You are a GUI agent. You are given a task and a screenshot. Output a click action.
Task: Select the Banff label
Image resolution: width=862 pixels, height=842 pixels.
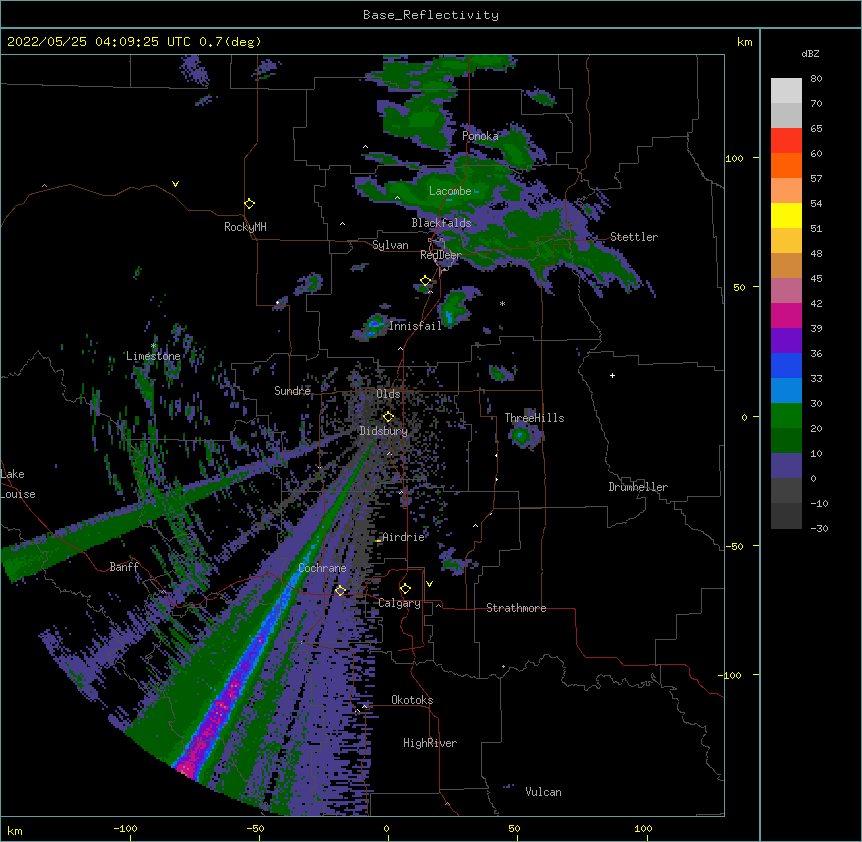coord(124,567)
